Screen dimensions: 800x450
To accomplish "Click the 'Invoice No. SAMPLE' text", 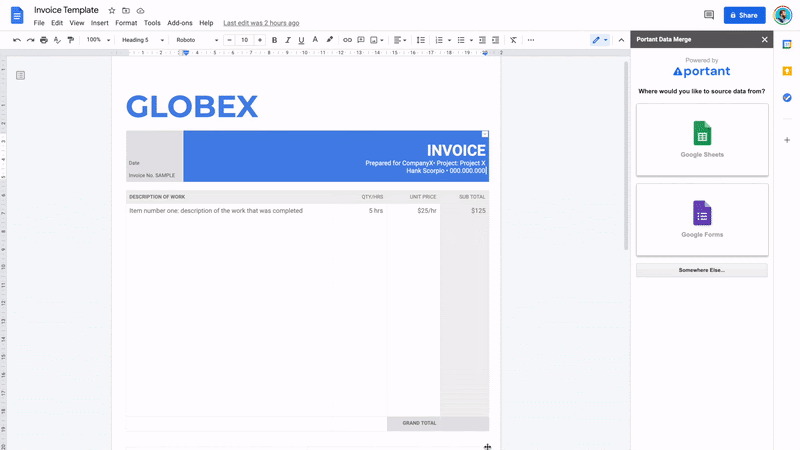I will [x=152, y=175].
